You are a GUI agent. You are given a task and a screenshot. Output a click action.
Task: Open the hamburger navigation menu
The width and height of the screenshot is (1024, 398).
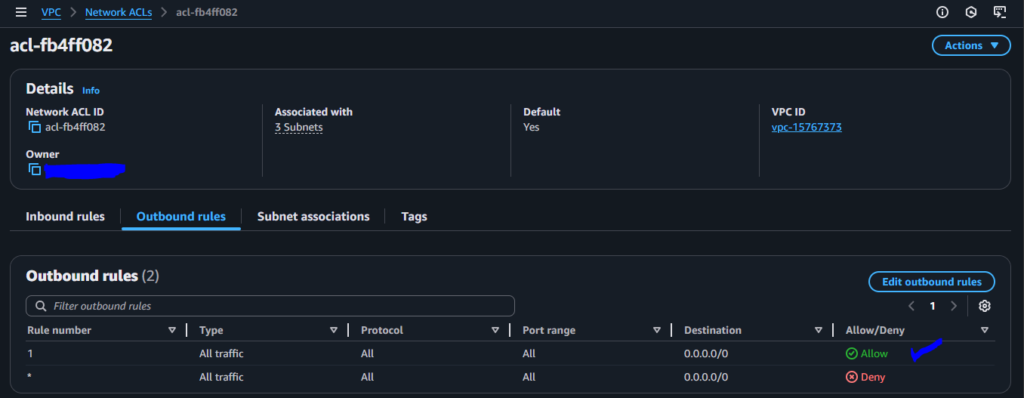pos(22,12)
